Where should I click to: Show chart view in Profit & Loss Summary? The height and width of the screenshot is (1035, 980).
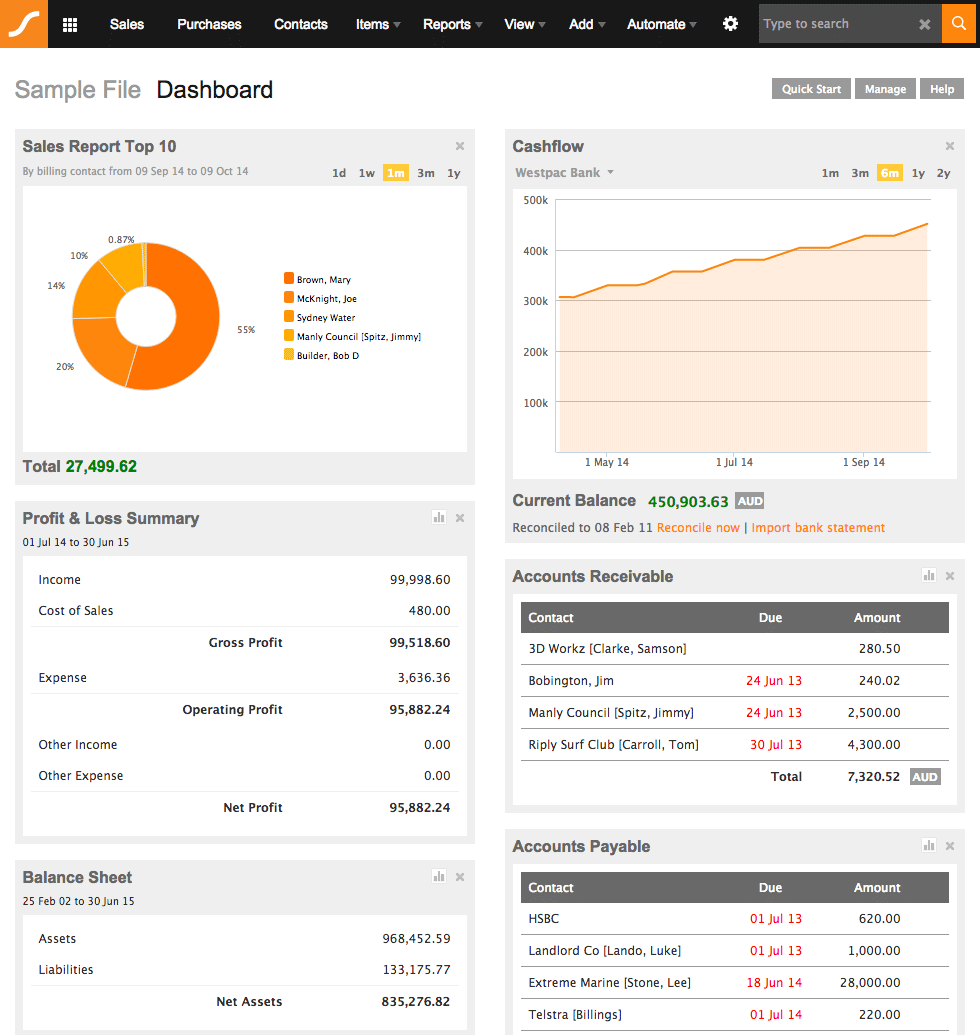[439, 518]
